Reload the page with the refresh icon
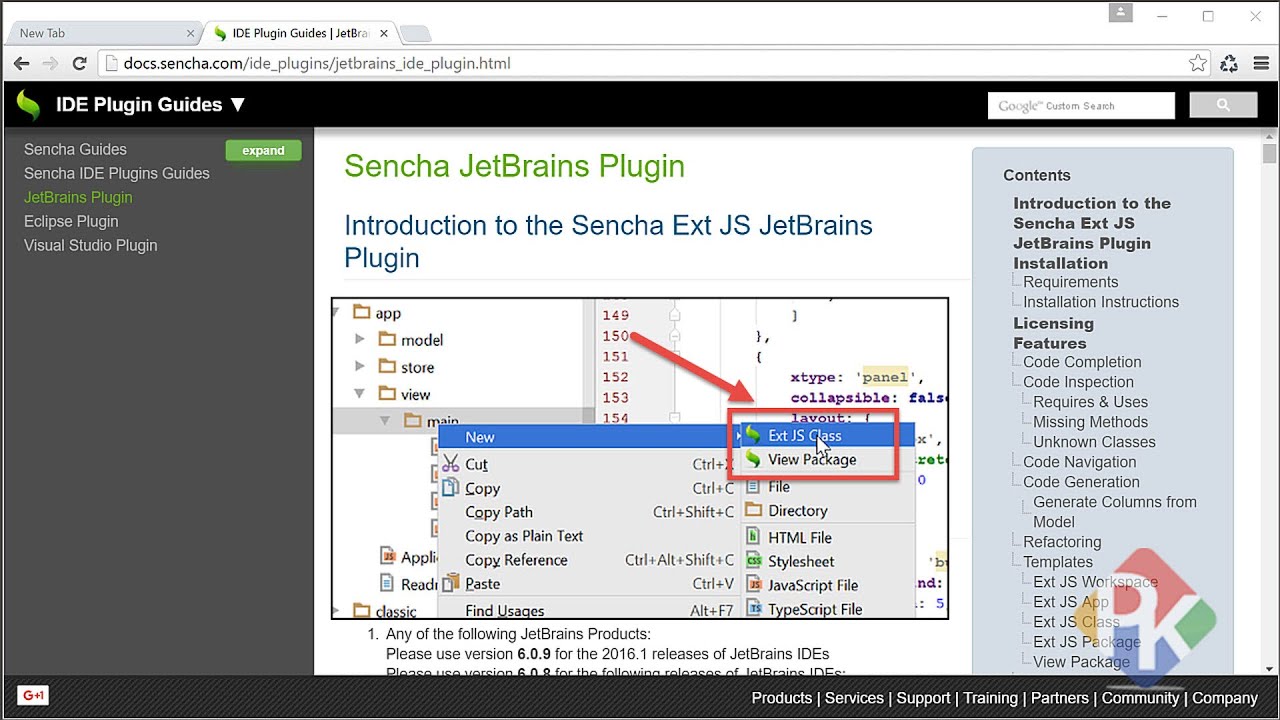This screenshot has height=720, width=1280. 80,63
